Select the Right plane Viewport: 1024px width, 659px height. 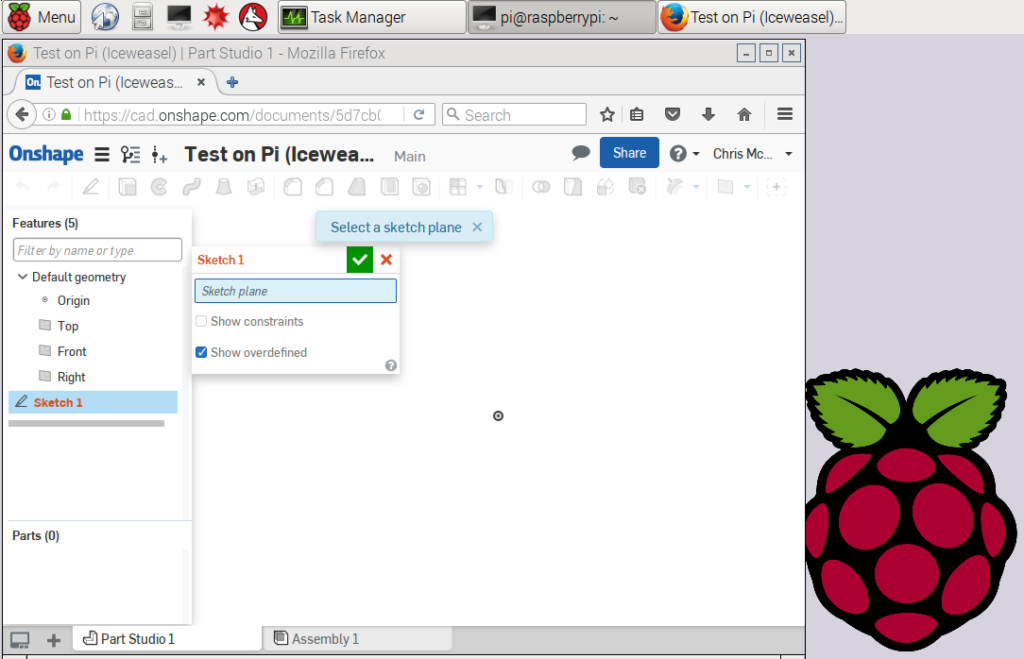(71, 377)
